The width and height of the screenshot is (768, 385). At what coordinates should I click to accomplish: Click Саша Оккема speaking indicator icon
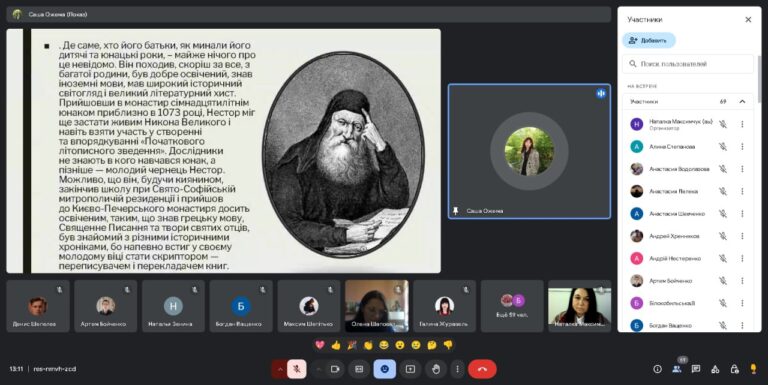pos(601,94)
